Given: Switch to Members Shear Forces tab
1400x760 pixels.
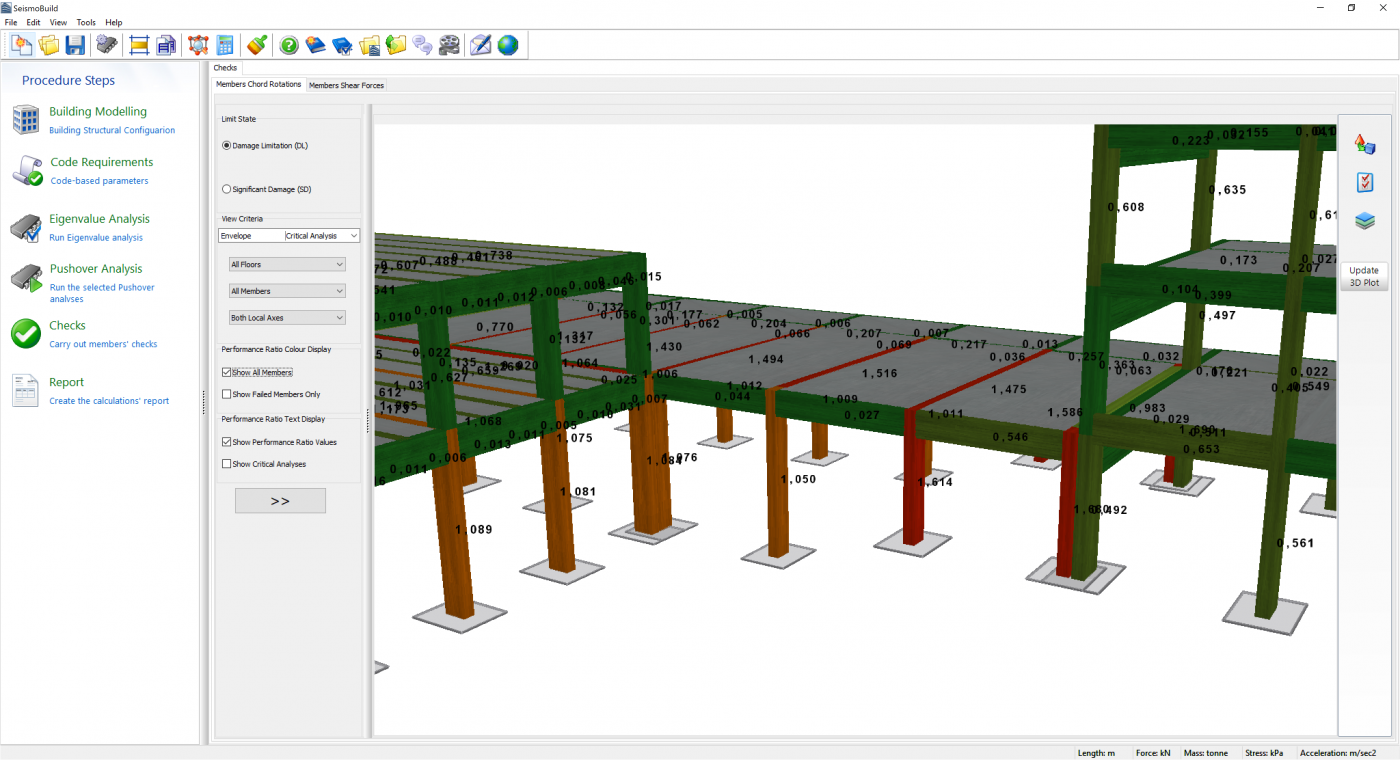Looking at the screenshot, I should pos(346,85).
